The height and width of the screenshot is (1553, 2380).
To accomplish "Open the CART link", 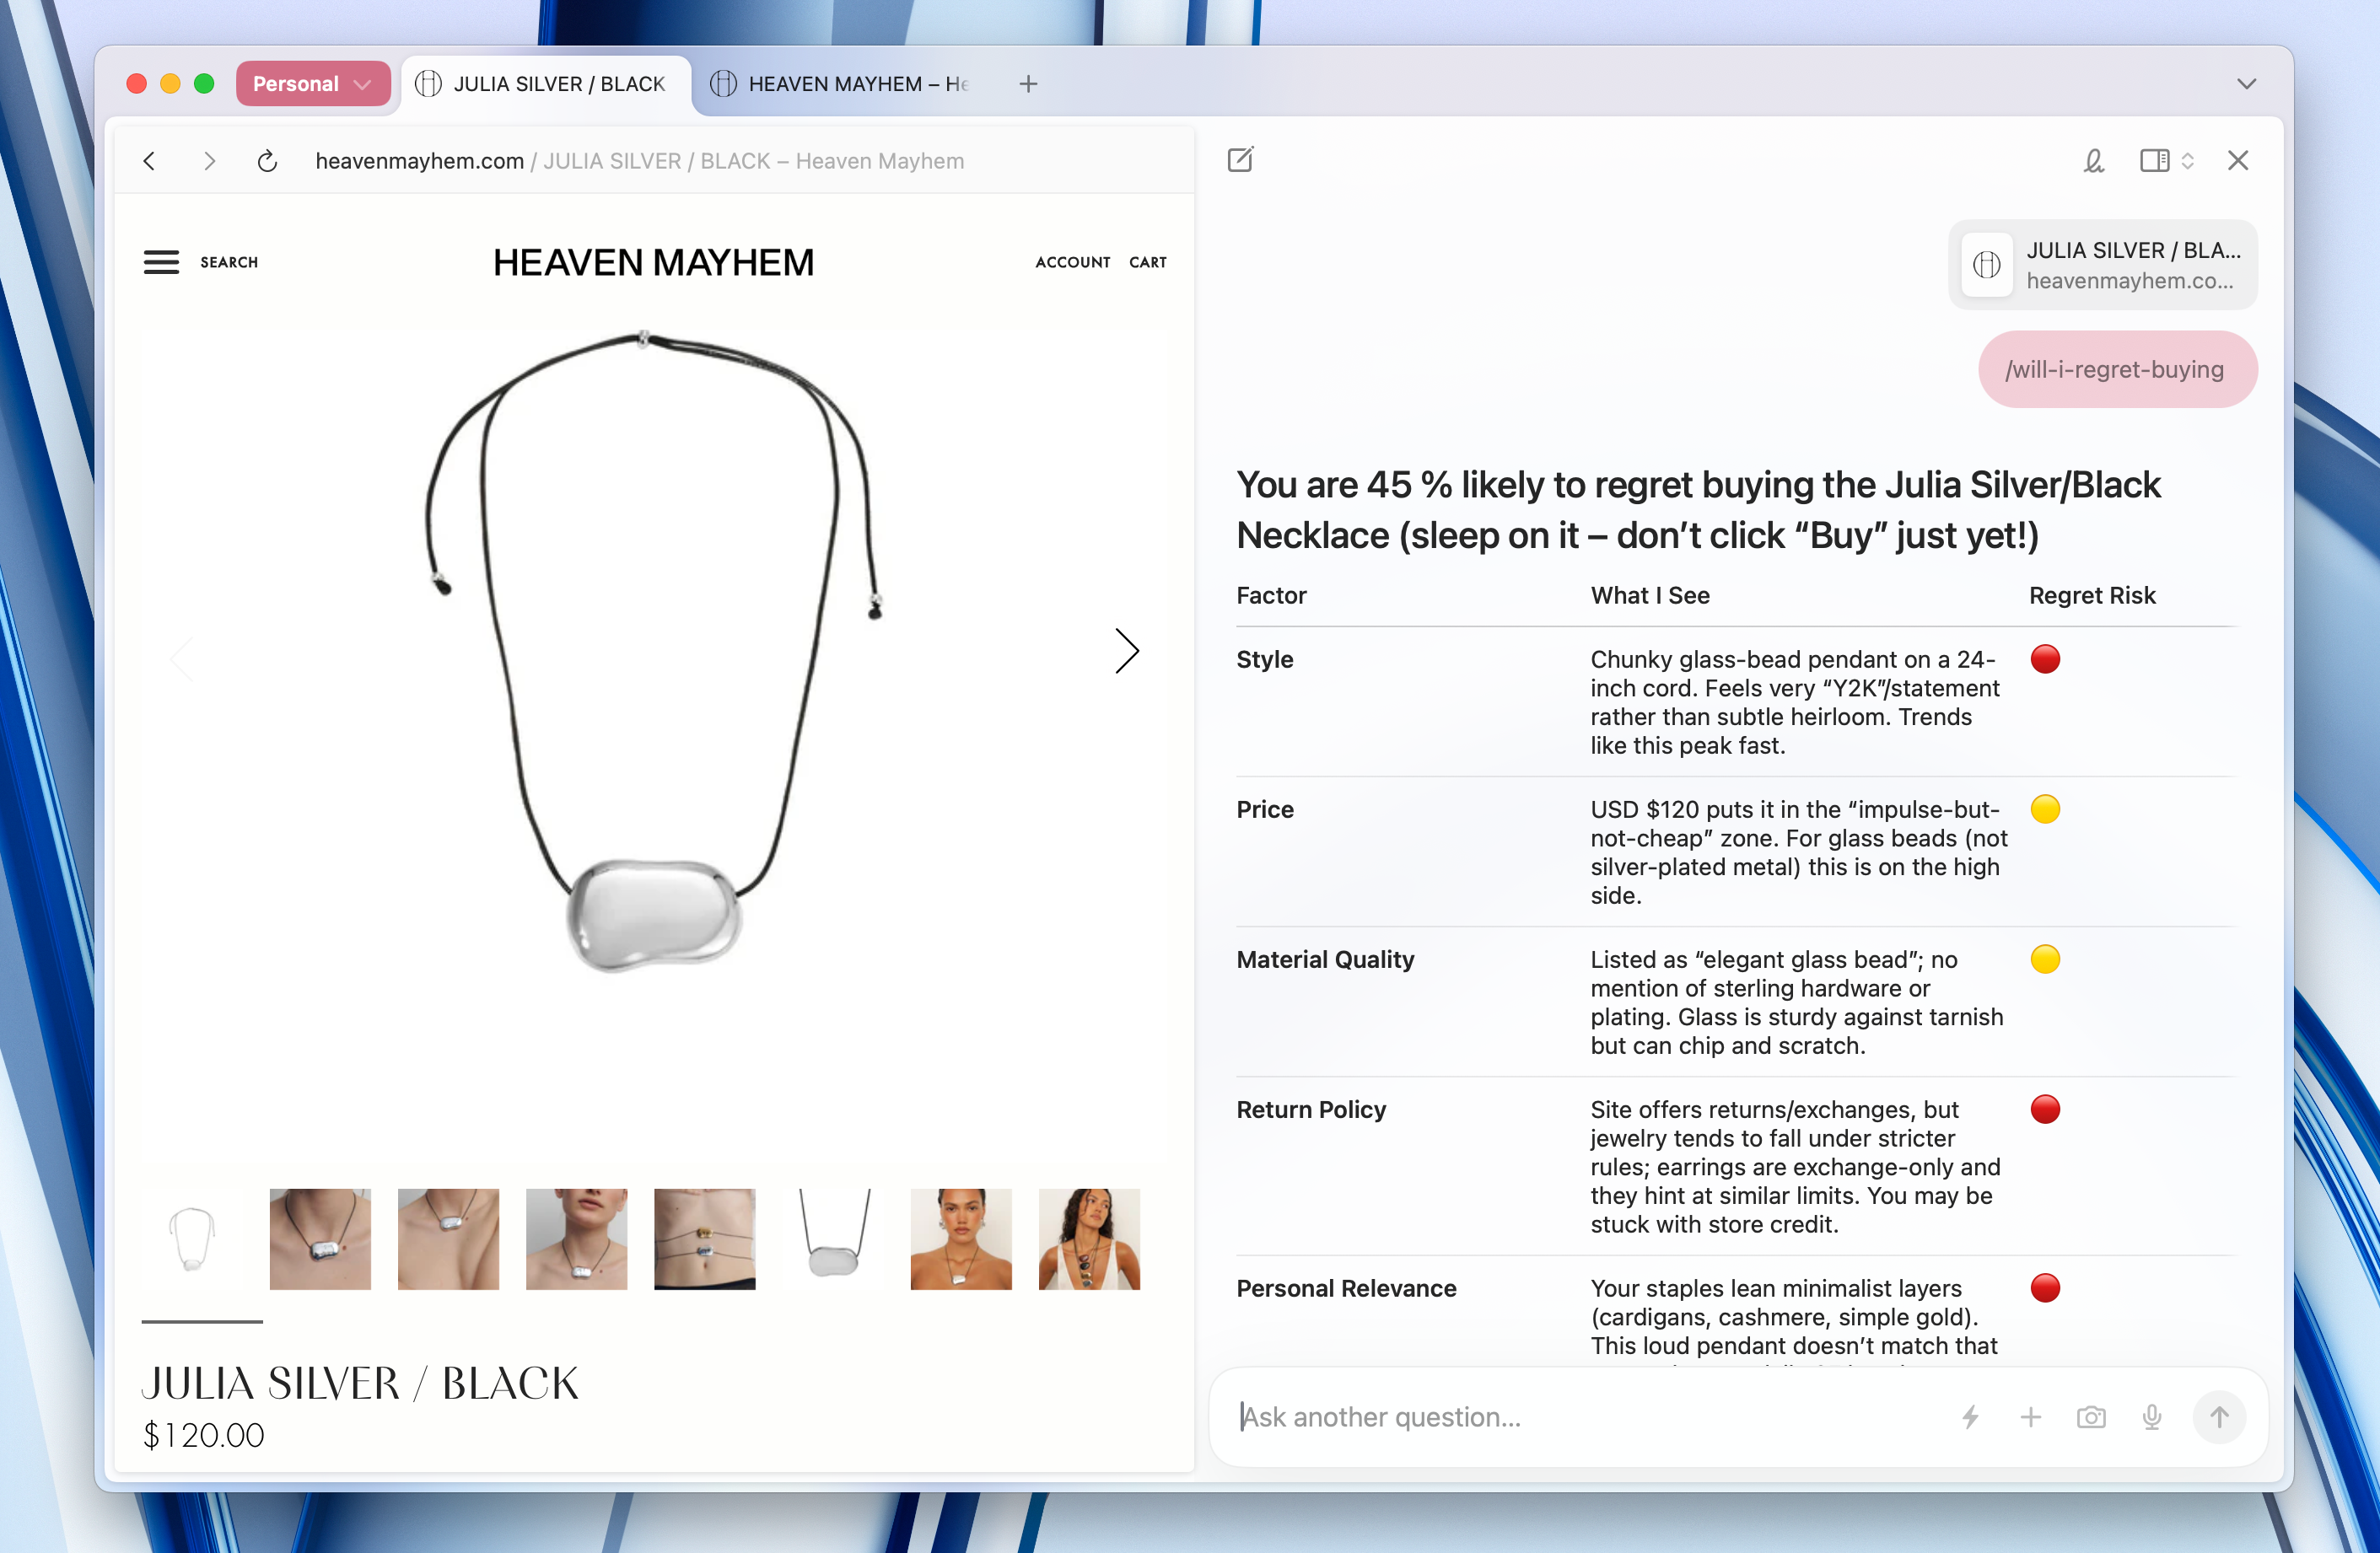I will 1148,262.
